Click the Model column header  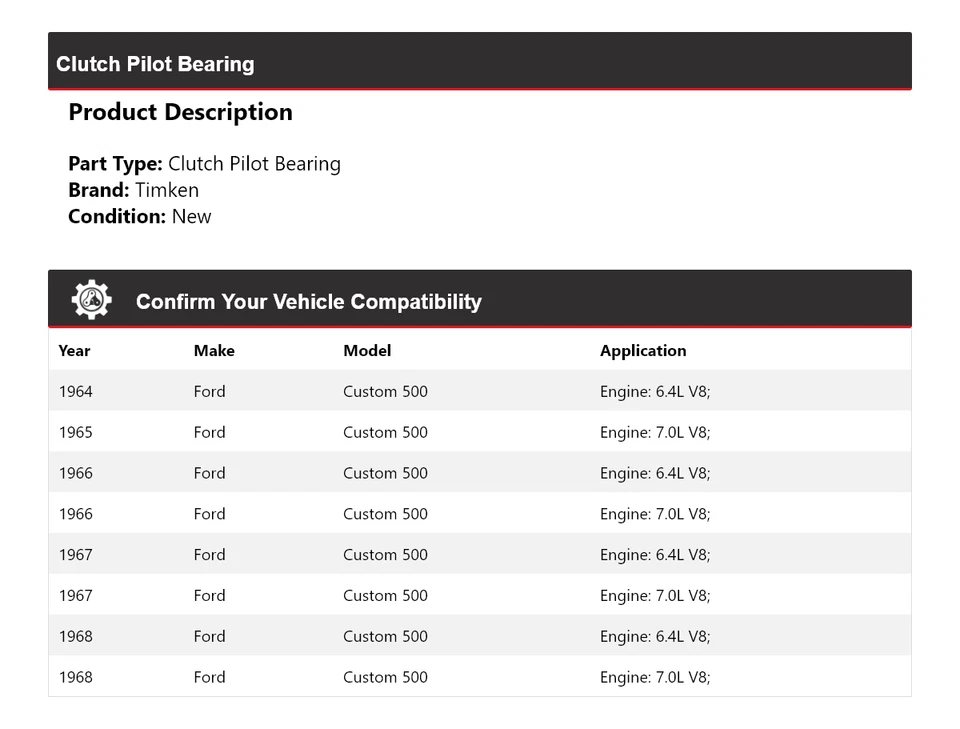click(x=367, y=351)
